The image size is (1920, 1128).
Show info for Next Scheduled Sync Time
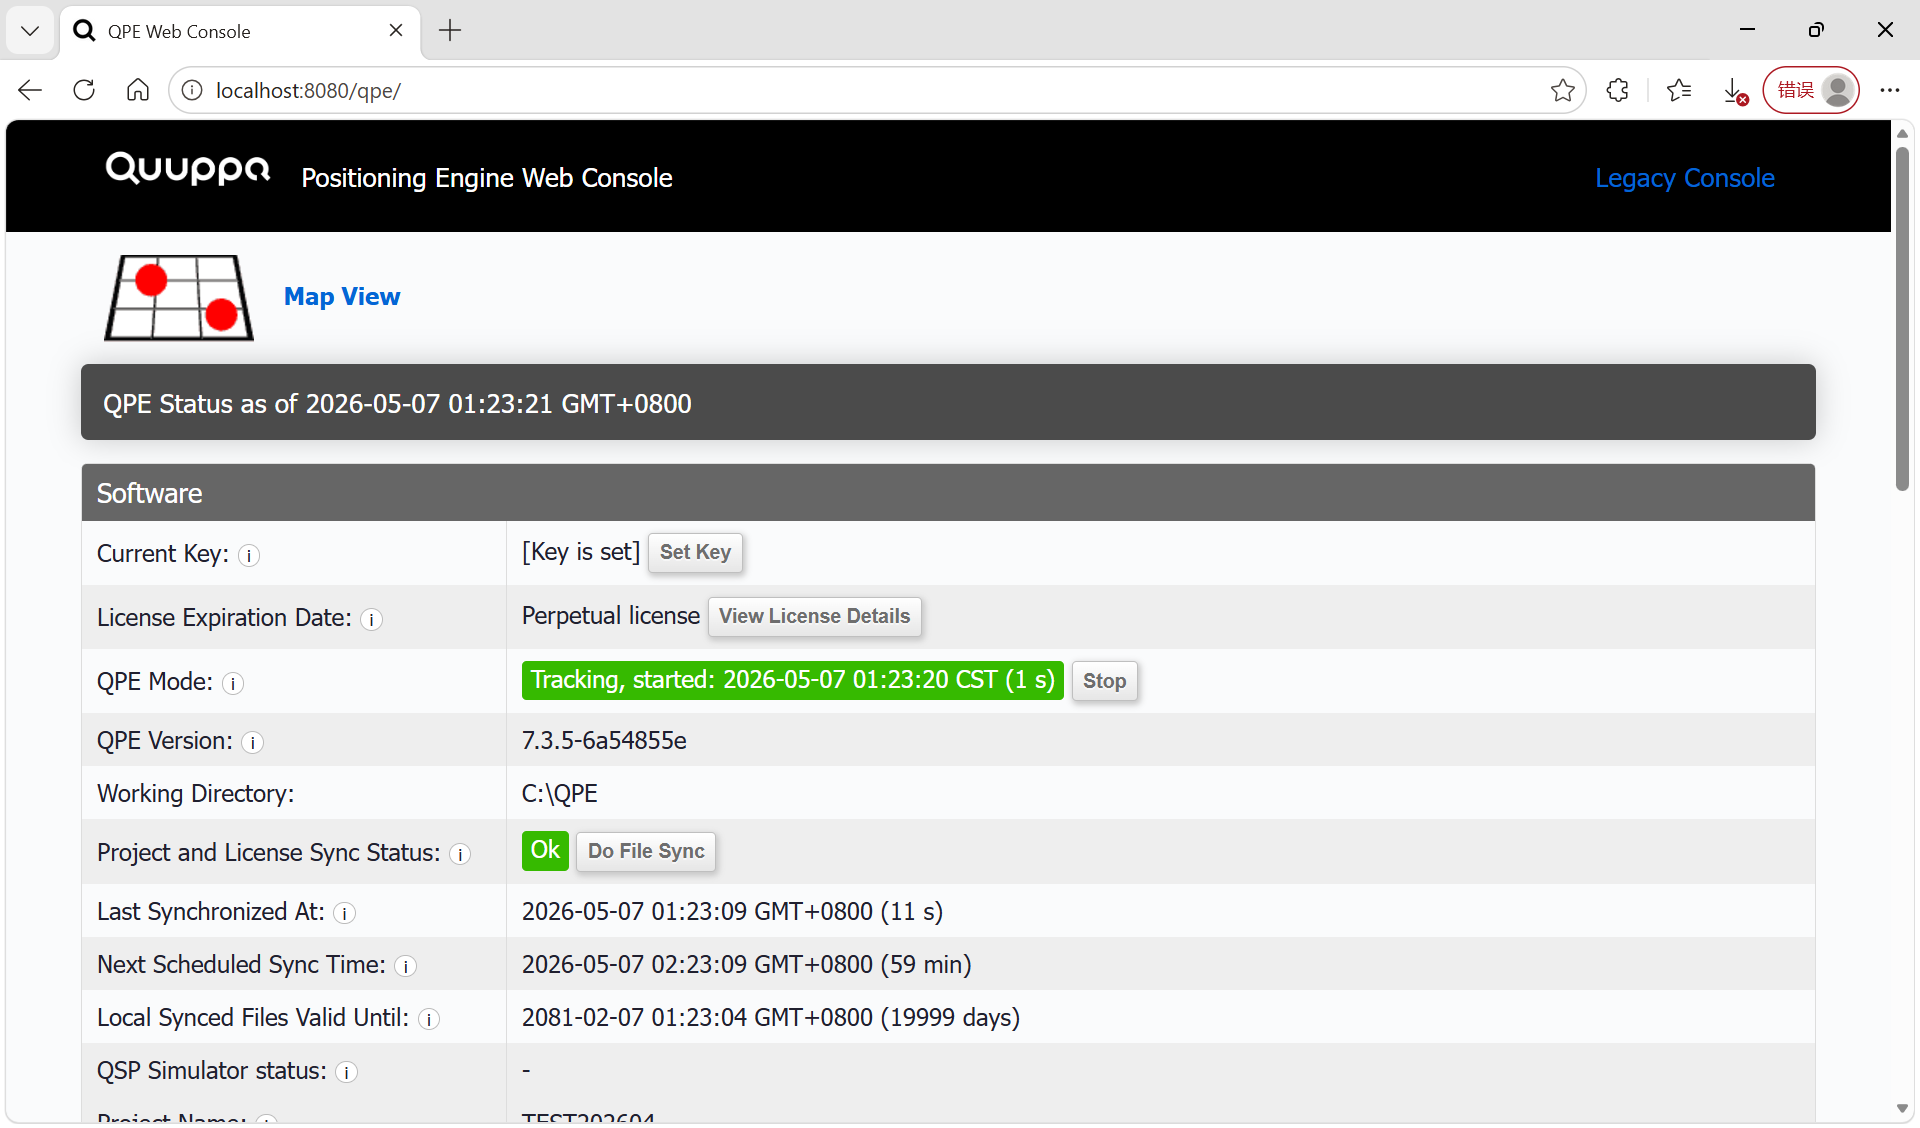[405, 966]
